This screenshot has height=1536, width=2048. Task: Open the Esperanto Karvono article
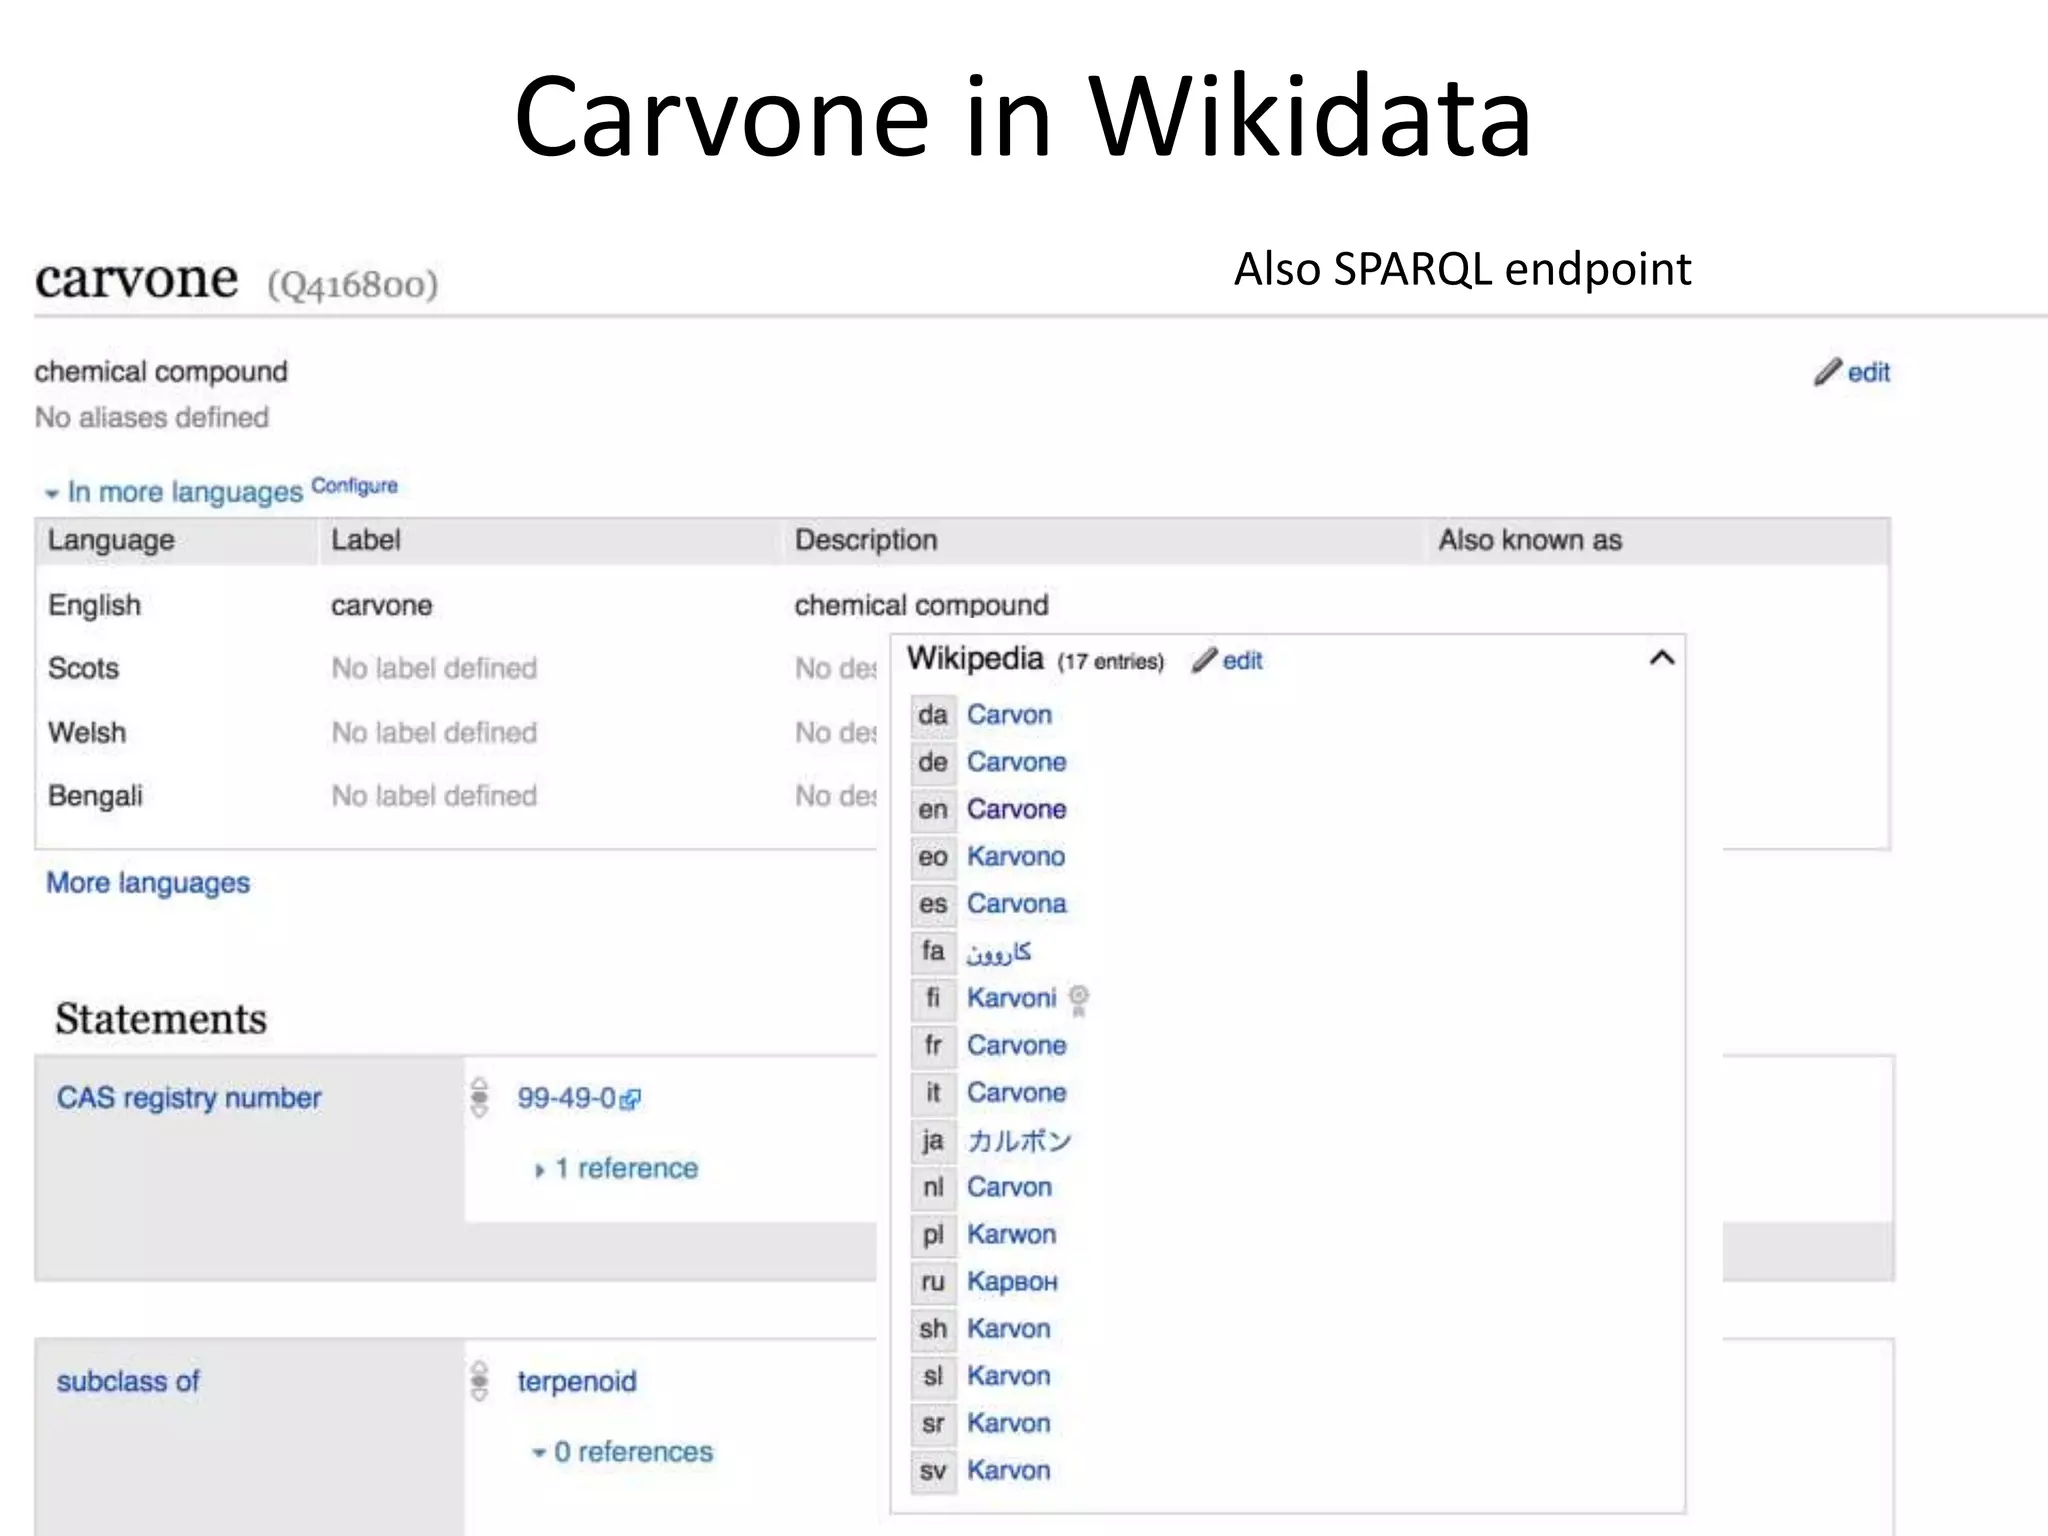click(1016, 856)
